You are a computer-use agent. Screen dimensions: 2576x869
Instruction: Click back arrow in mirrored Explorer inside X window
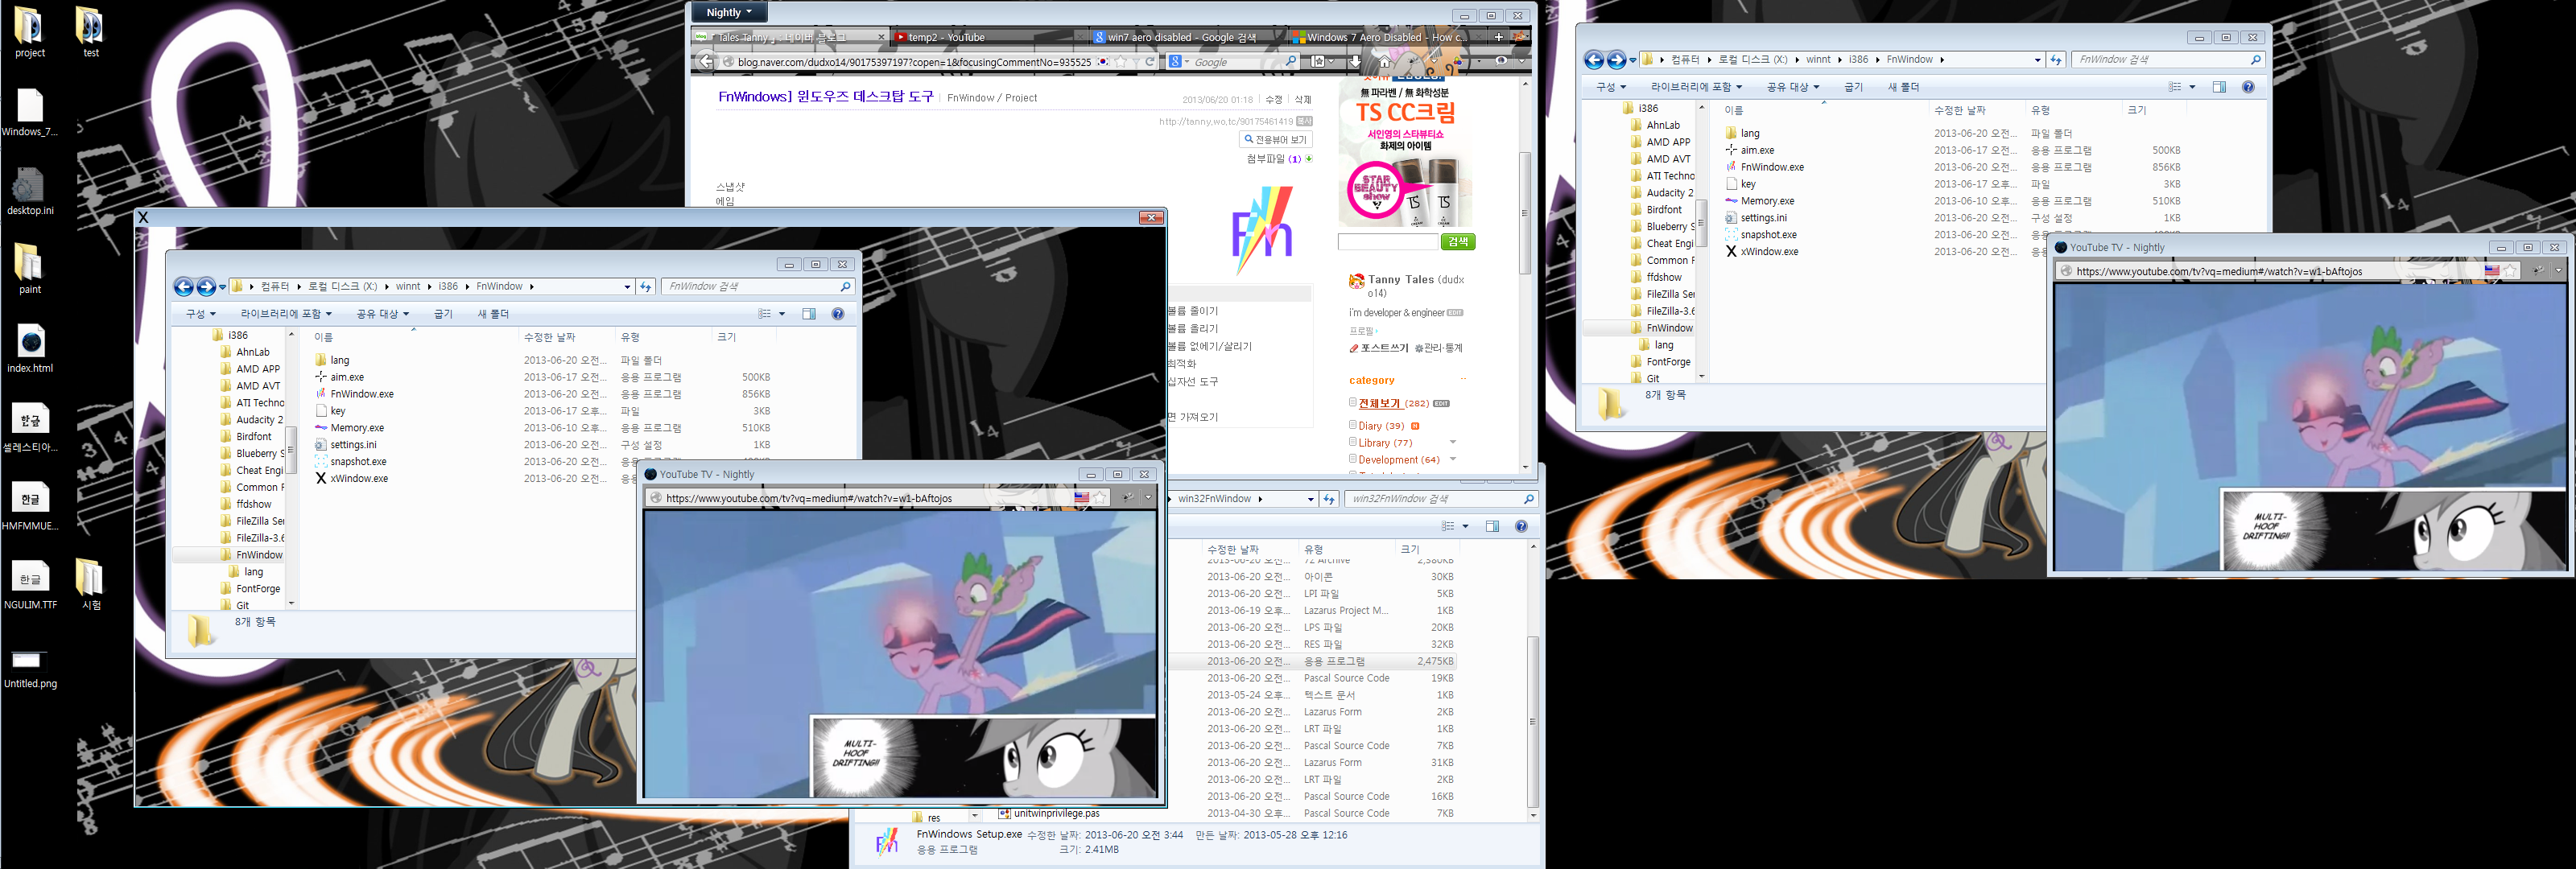point(184,287)
